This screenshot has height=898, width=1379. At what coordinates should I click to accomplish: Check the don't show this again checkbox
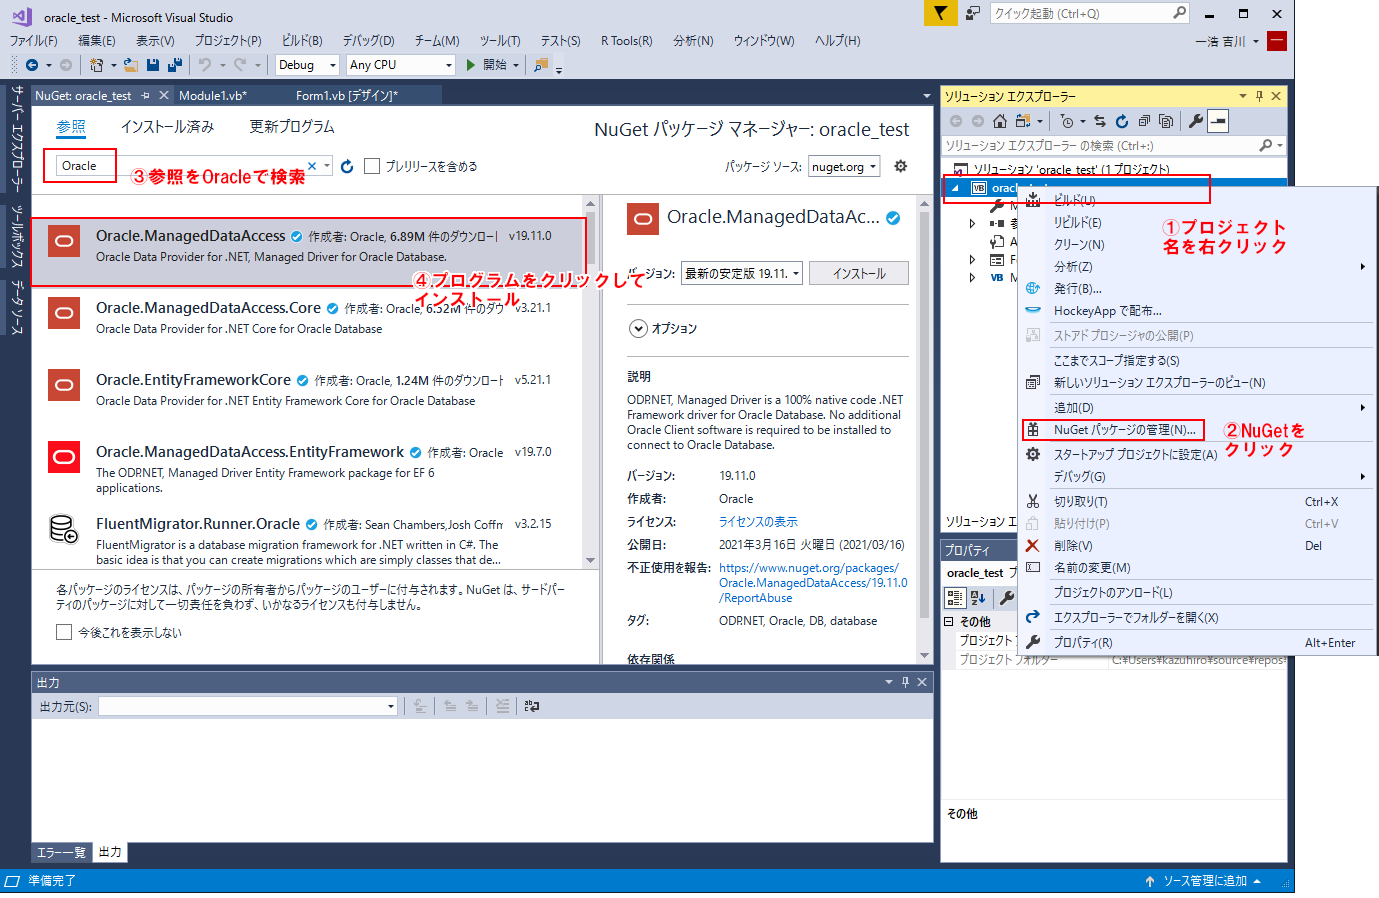[65, 632]
